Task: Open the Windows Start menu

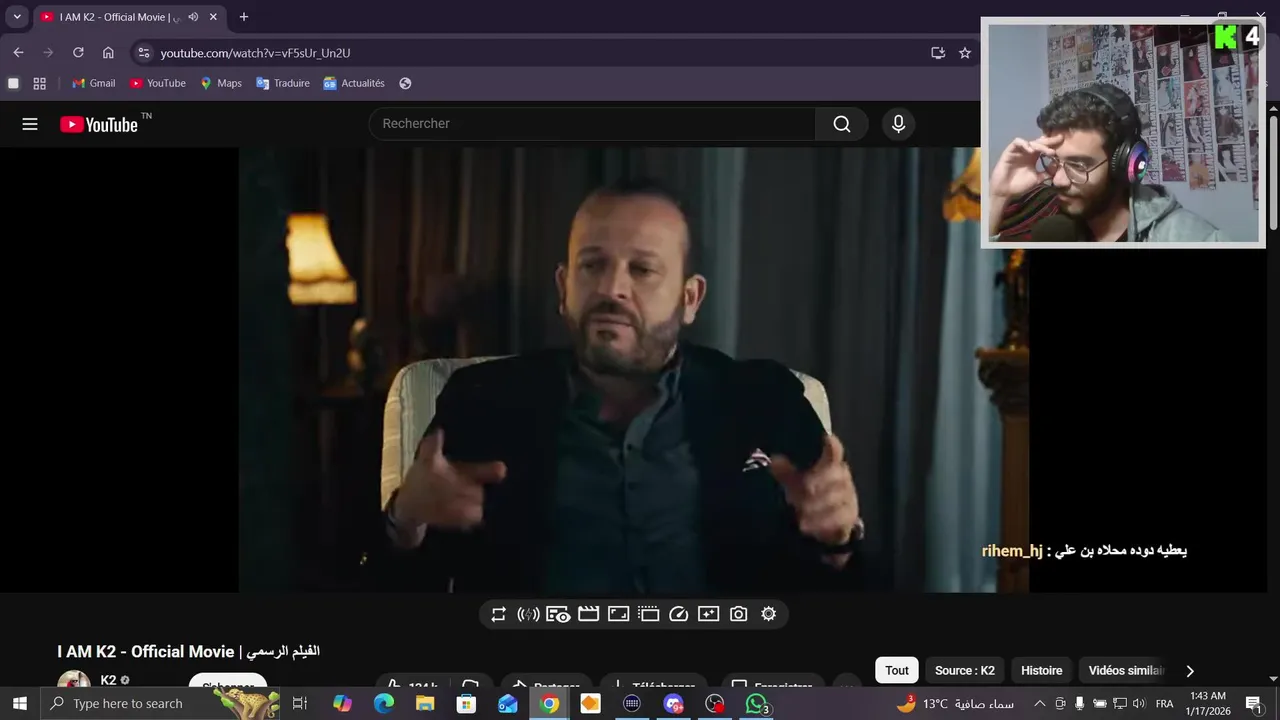Action: point(19,704)
